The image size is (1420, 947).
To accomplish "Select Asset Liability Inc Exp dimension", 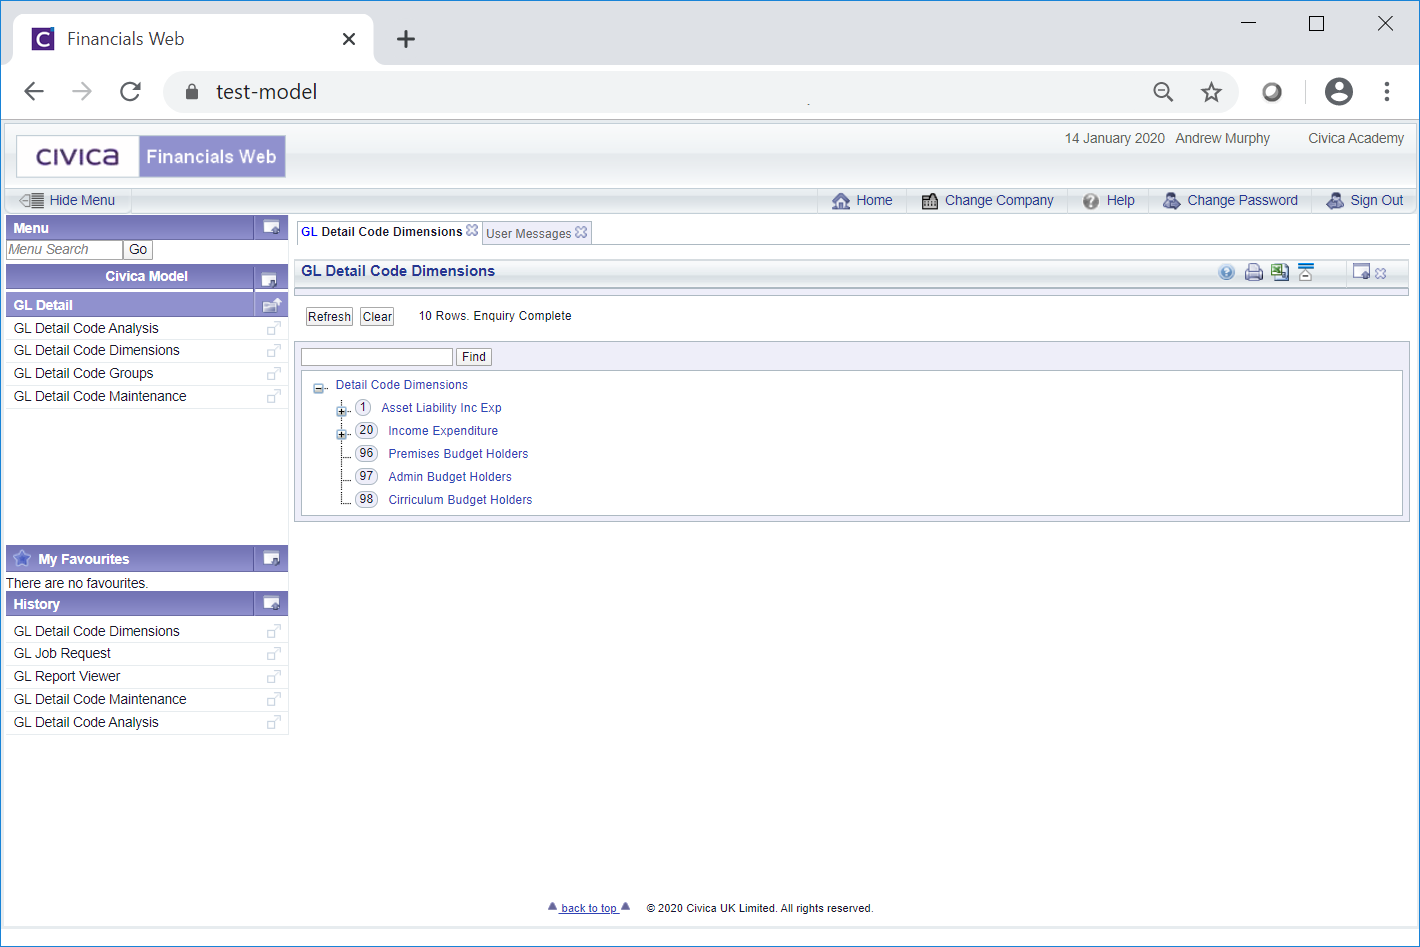I will (x=441, y=408).
